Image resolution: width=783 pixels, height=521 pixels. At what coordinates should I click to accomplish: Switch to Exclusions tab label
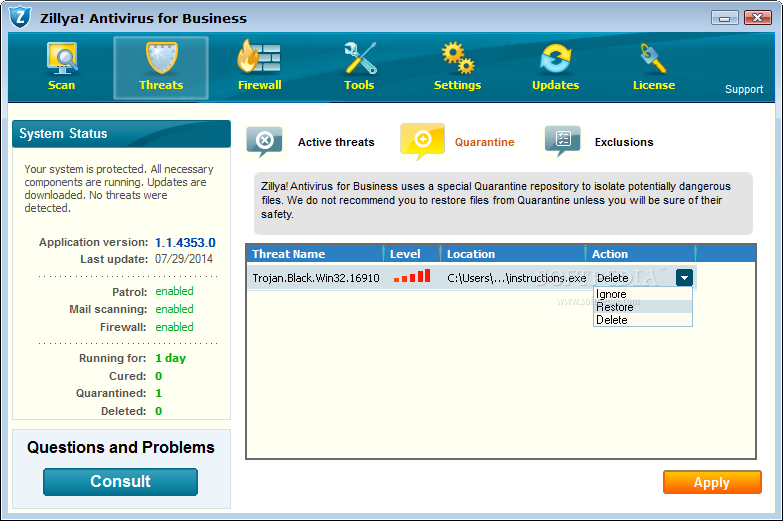624,142
